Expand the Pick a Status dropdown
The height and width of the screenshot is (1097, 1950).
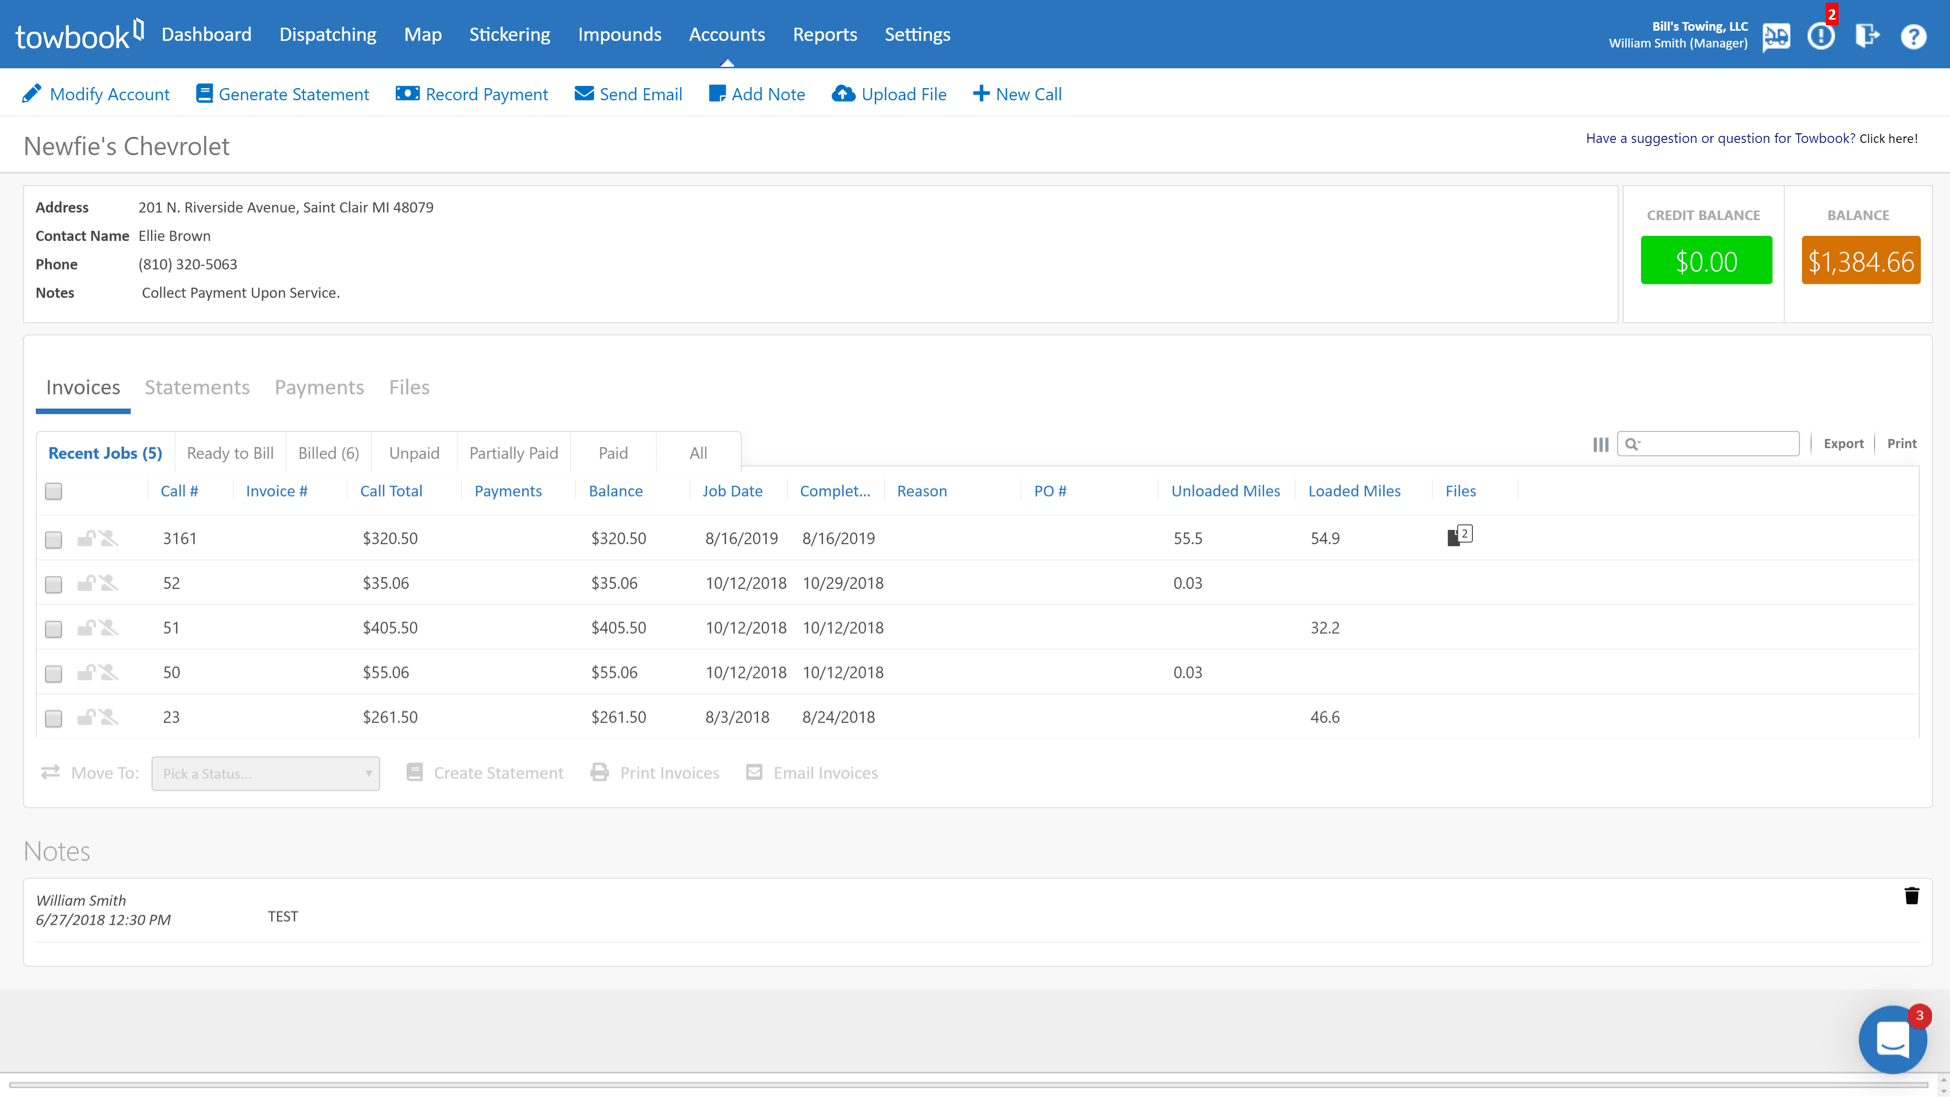265,773
